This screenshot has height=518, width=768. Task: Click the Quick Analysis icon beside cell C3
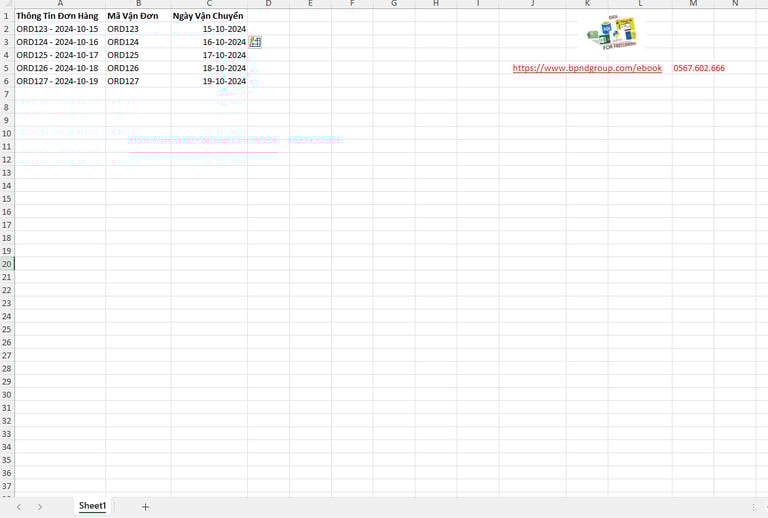click(255, 42)
